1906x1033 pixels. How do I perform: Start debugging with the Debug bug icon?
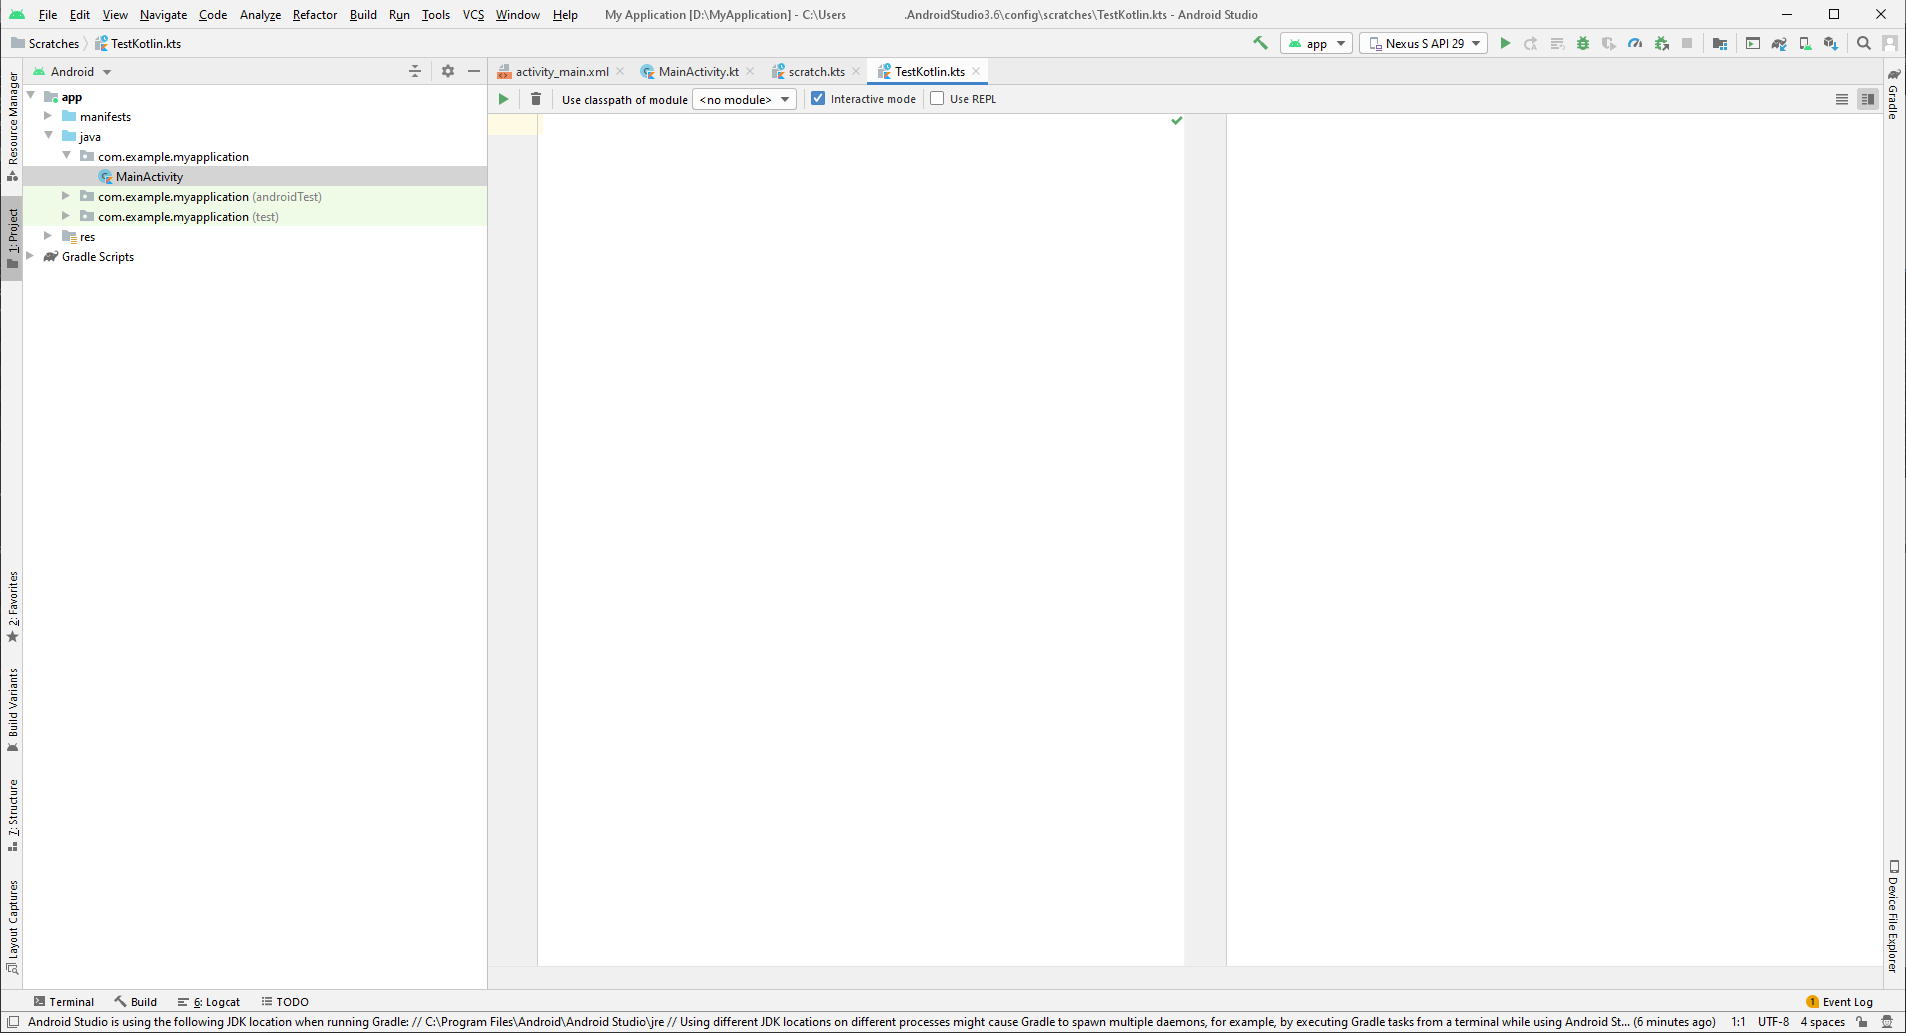click(1583, 43)
